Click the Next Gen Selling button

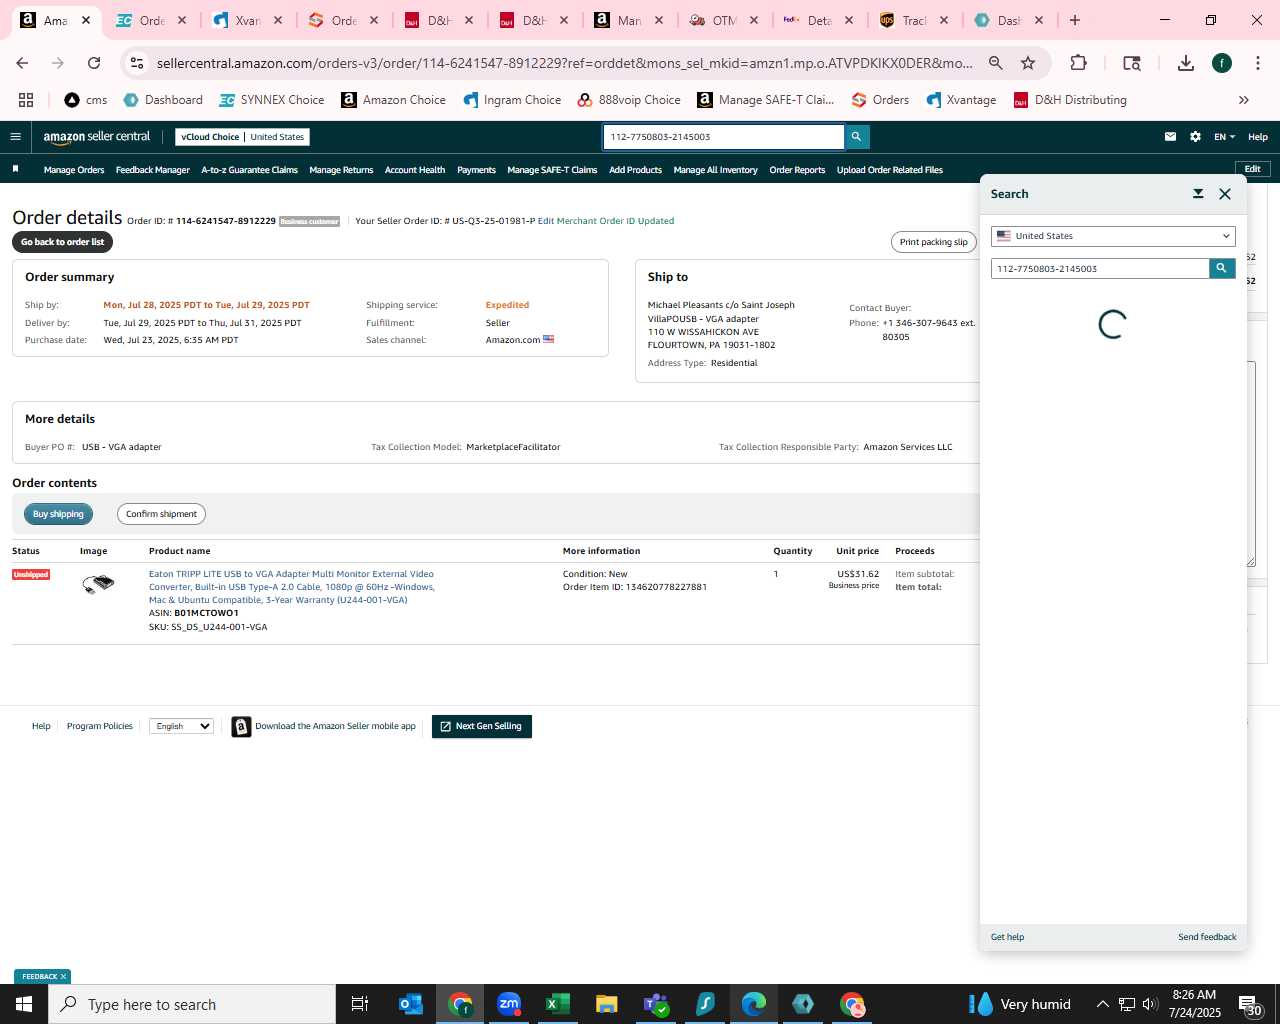pyautogui.click(x=482, y=726)
